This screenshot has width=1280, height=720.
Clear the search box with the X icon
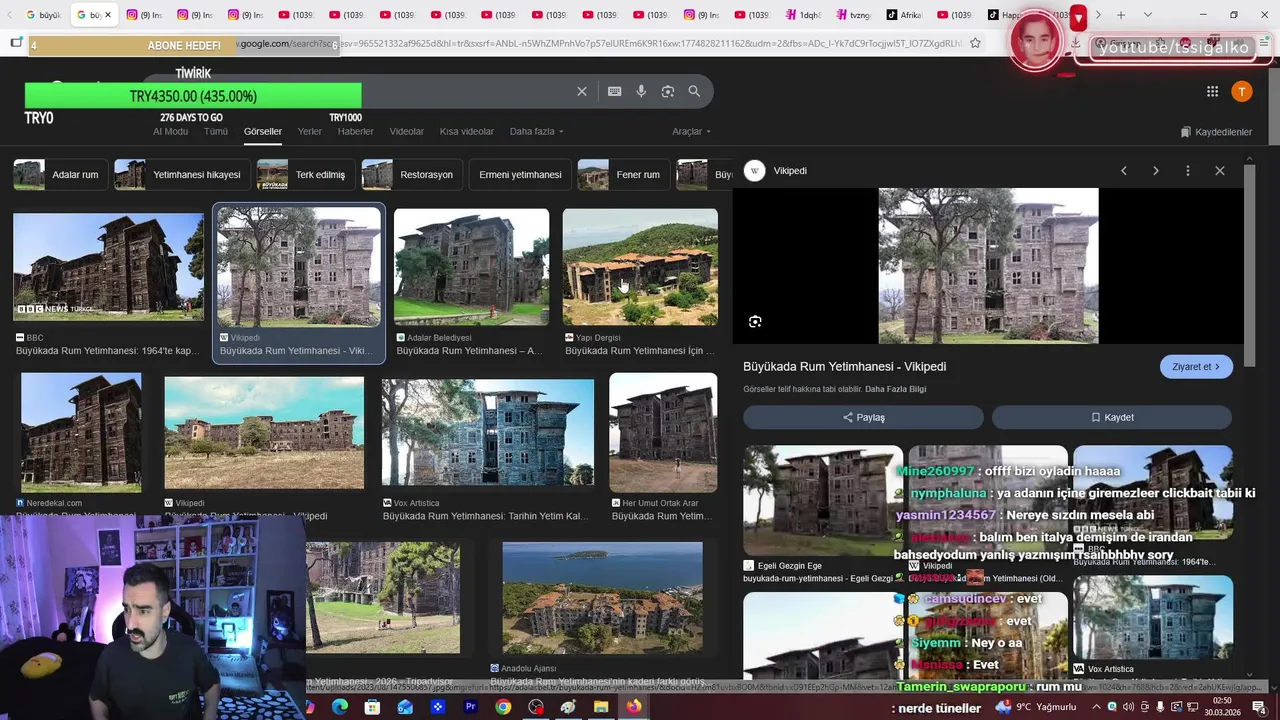coord(582,91)
